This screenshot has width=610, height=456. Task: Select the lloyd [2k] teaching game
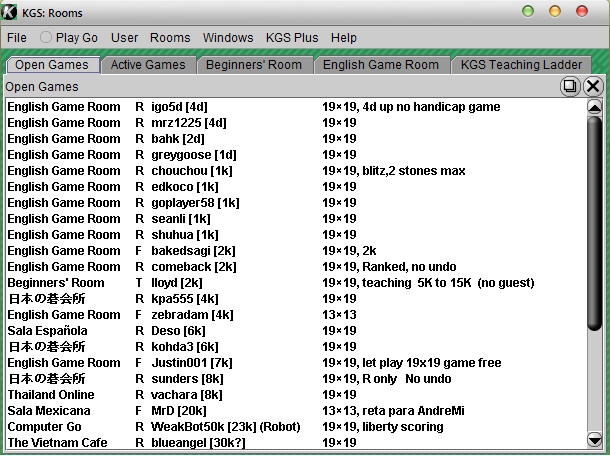pos(296,282)
